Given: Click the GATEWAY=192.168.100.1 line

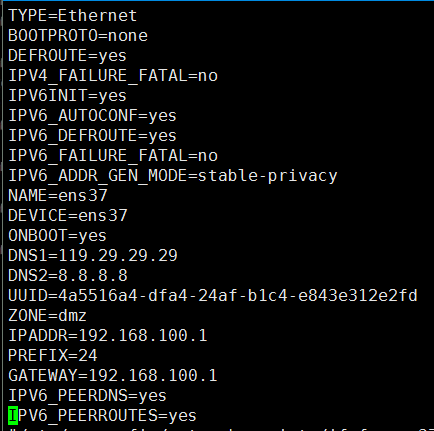Looking at the screenshot, I should [113, 376].
